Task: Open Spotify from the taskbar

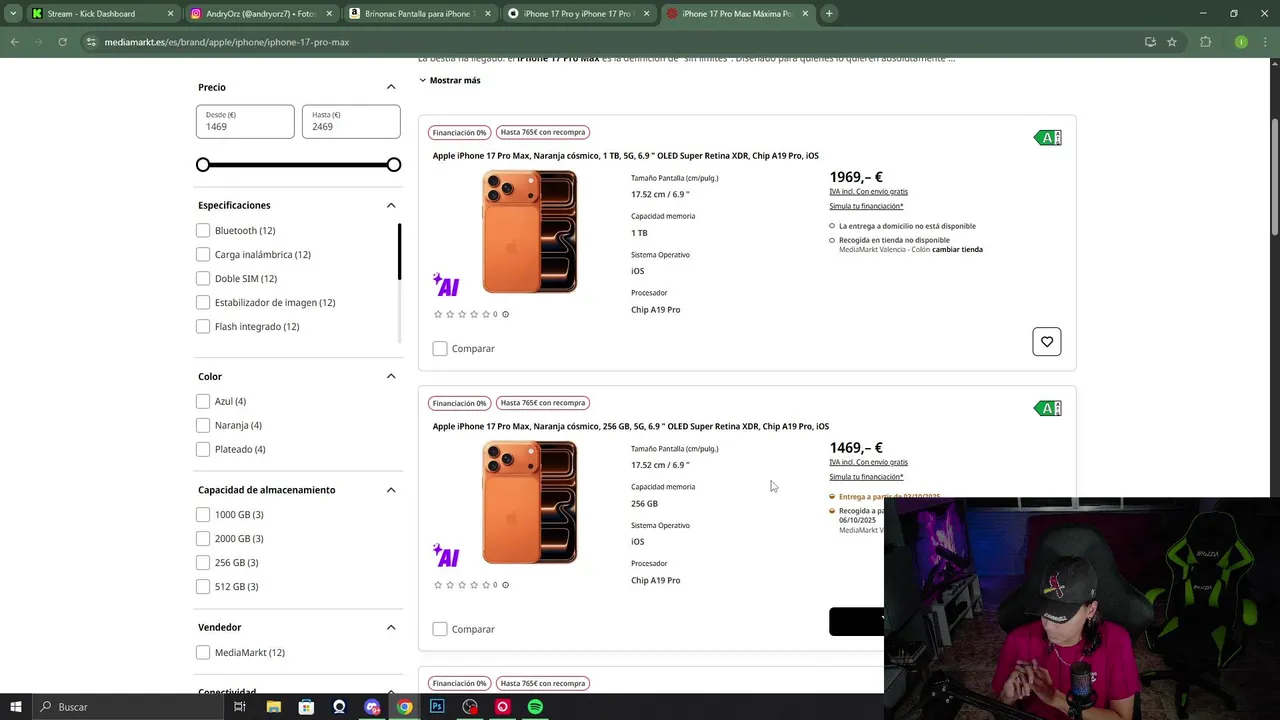Action: coord(535,707)
